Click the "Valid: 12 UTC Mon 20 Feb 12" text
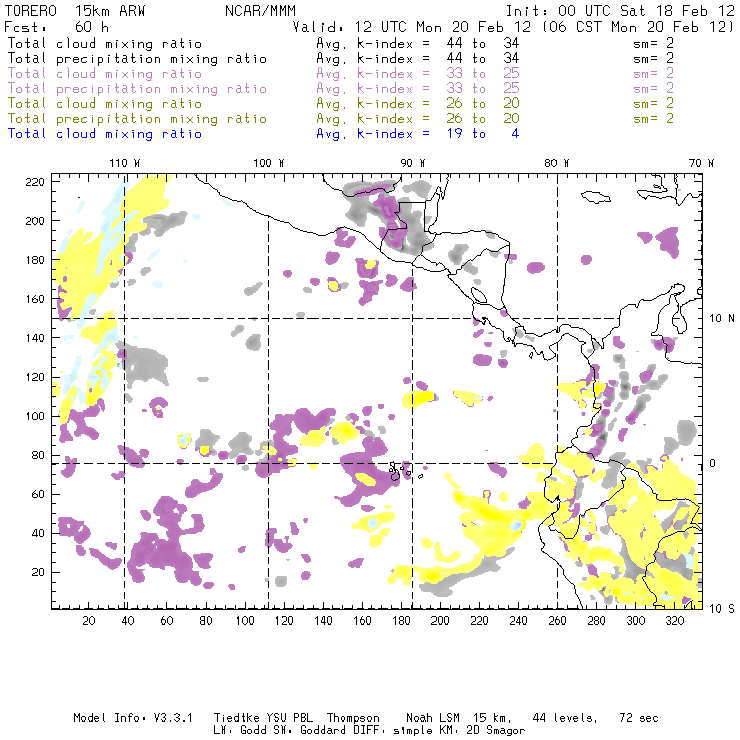Viewport: 740px width, 740px height. (412, 27)
